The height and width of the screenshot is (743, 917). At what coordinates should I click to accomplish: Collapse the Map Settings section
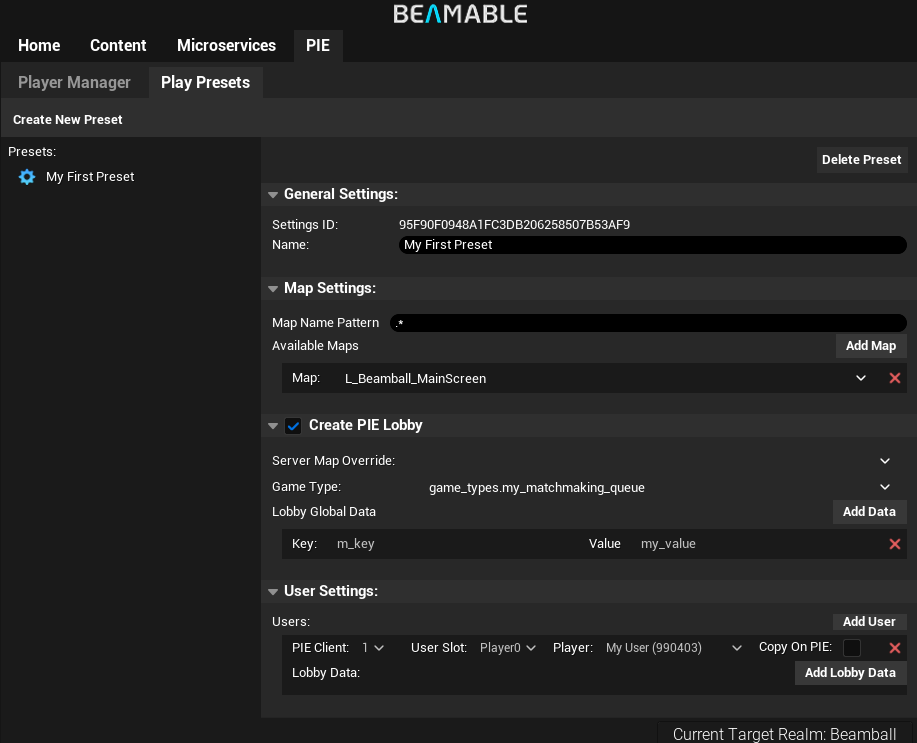(x=273, y=289)
